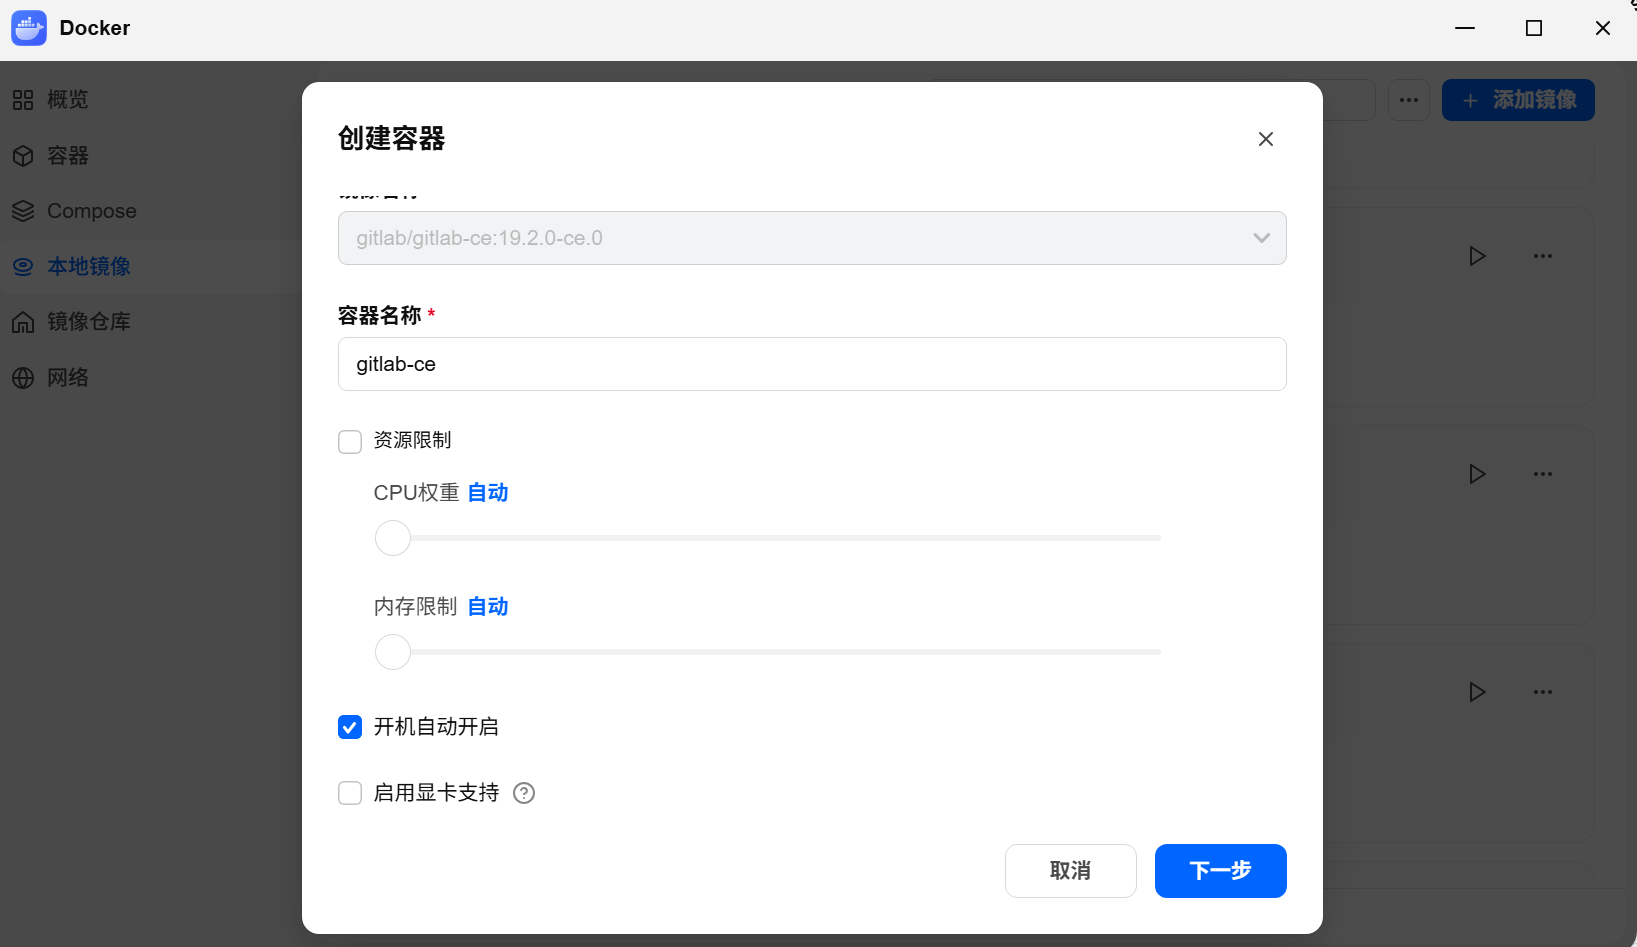Enable the 资源限制 checkbox

click(350, 441)
